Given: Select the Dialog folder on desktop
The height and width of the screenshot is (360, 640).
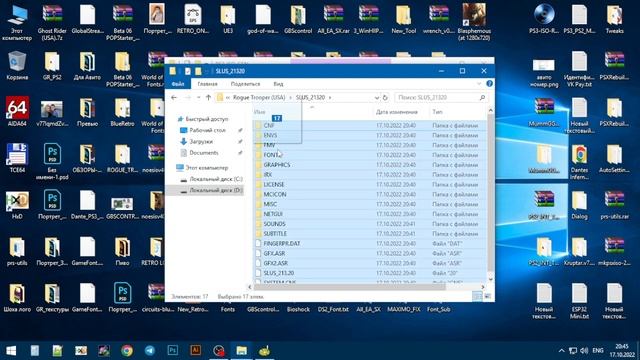Looking at the screenshot, I should click(x=579, y=205).
